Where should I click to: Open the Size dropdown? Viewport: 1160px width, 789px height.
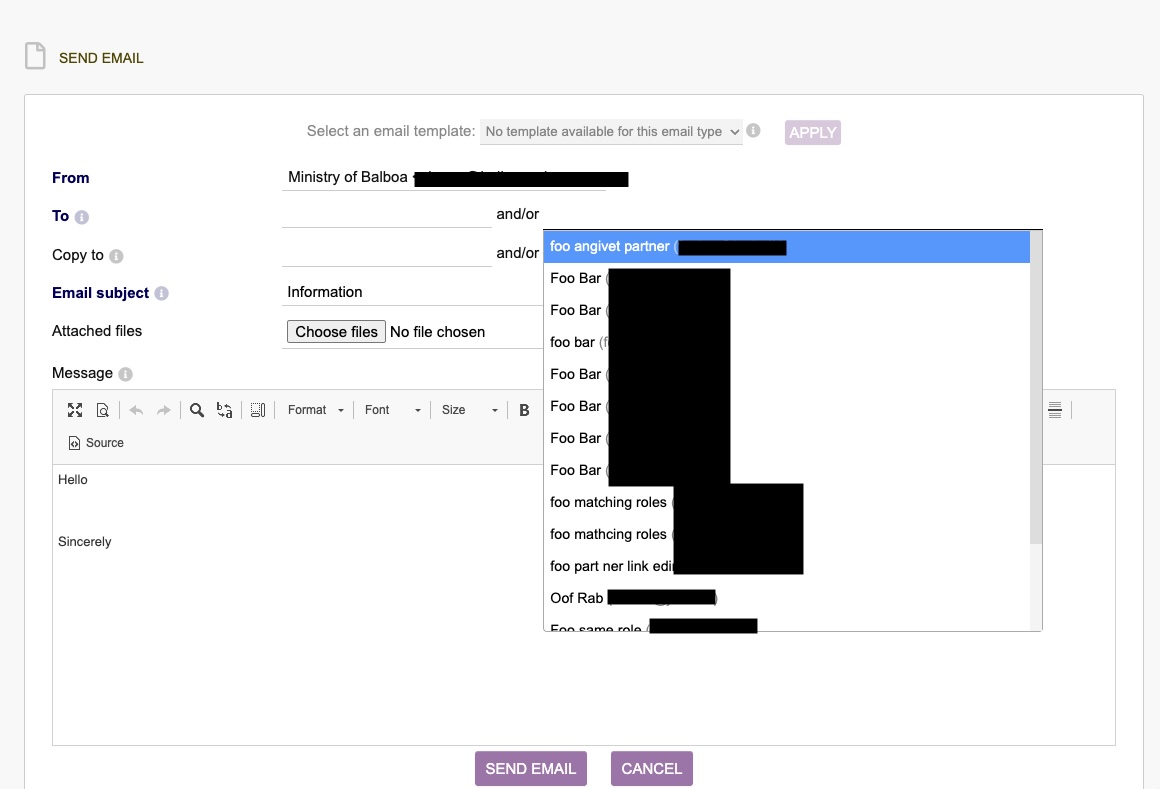pos(469,410)
